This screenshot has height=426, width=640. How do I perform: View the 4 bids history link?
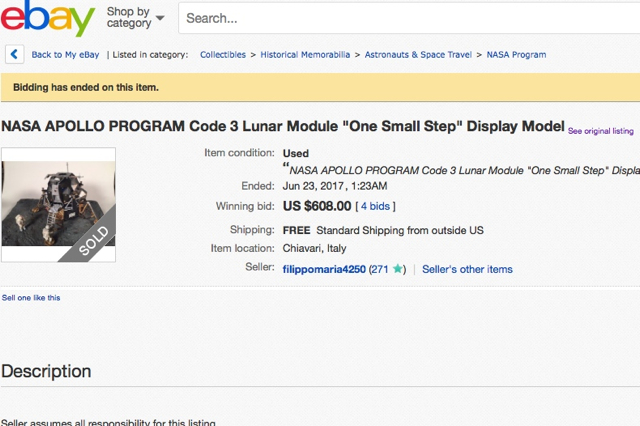376,206
